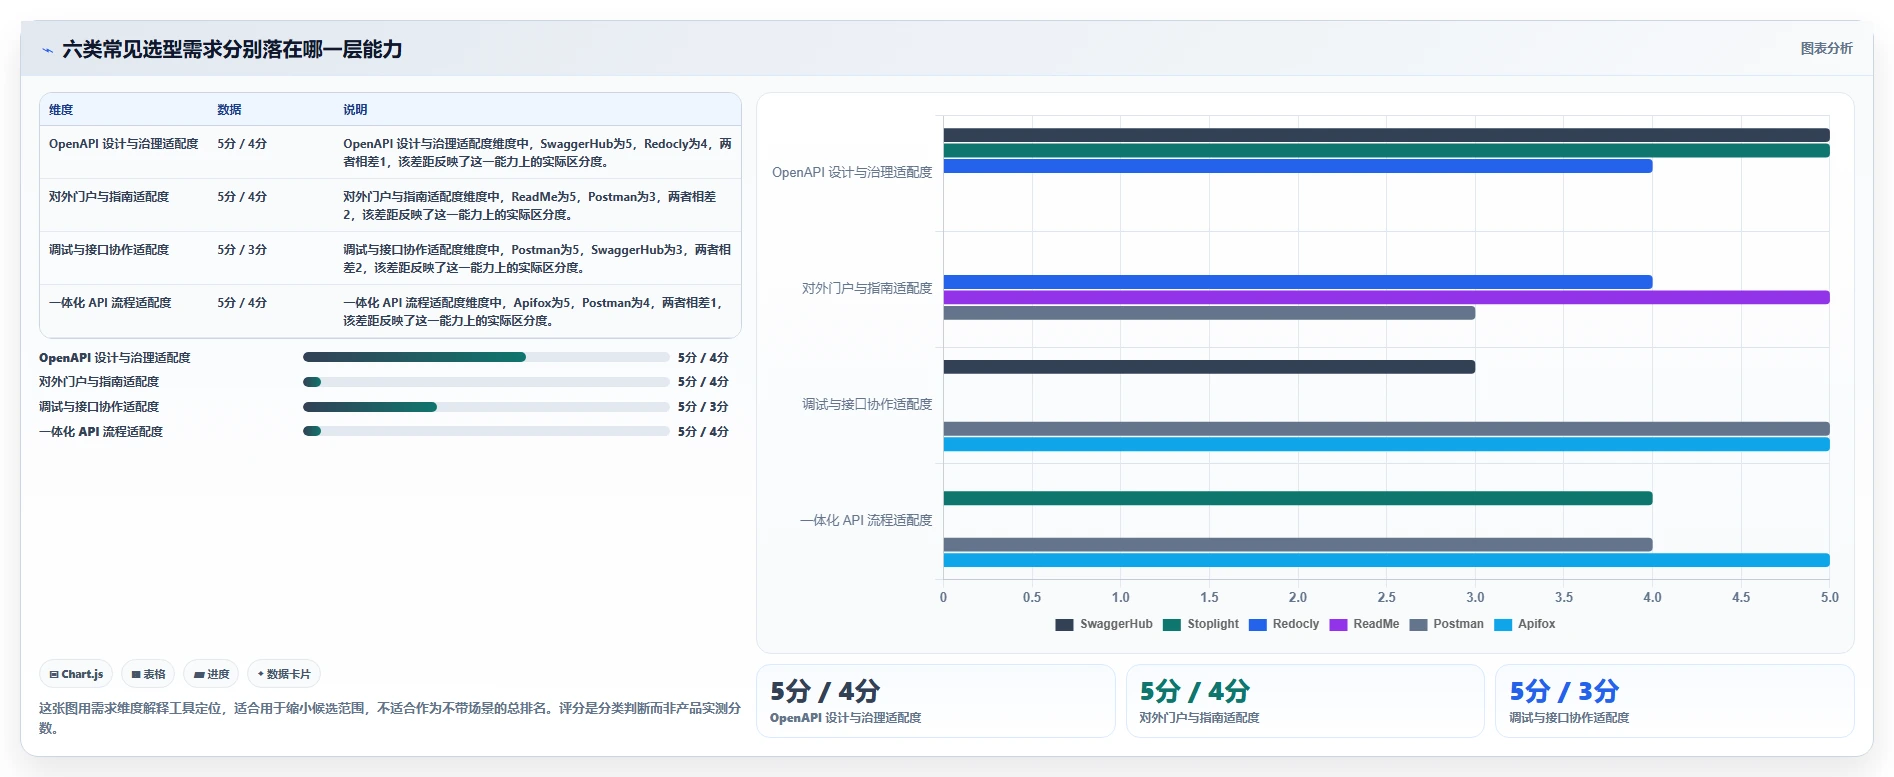Toggle the Postman series in the chart legend
This screenshot has width=1894, height=777.
(x=1447, y=624)
